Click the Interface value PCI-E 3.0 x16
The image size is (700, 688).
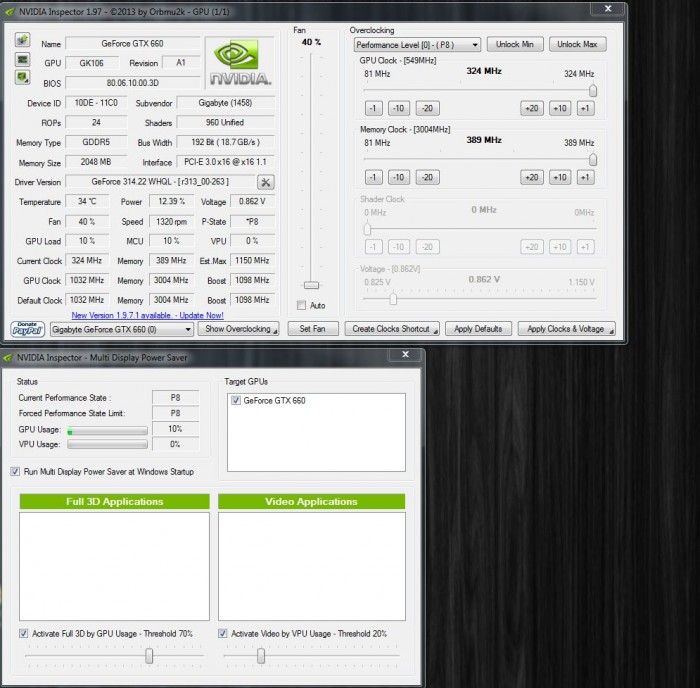click(225, 162)
